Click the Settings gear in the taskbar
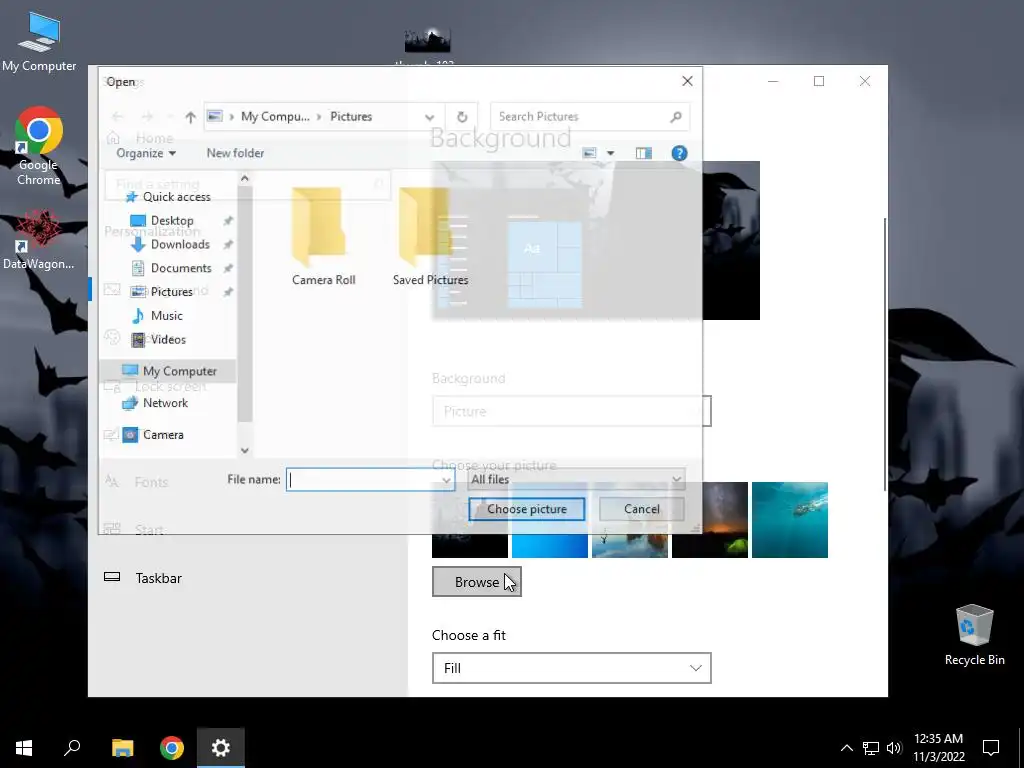Image resolution: width=1024 pixels, height=768 pixels. (x=221, y=748)
